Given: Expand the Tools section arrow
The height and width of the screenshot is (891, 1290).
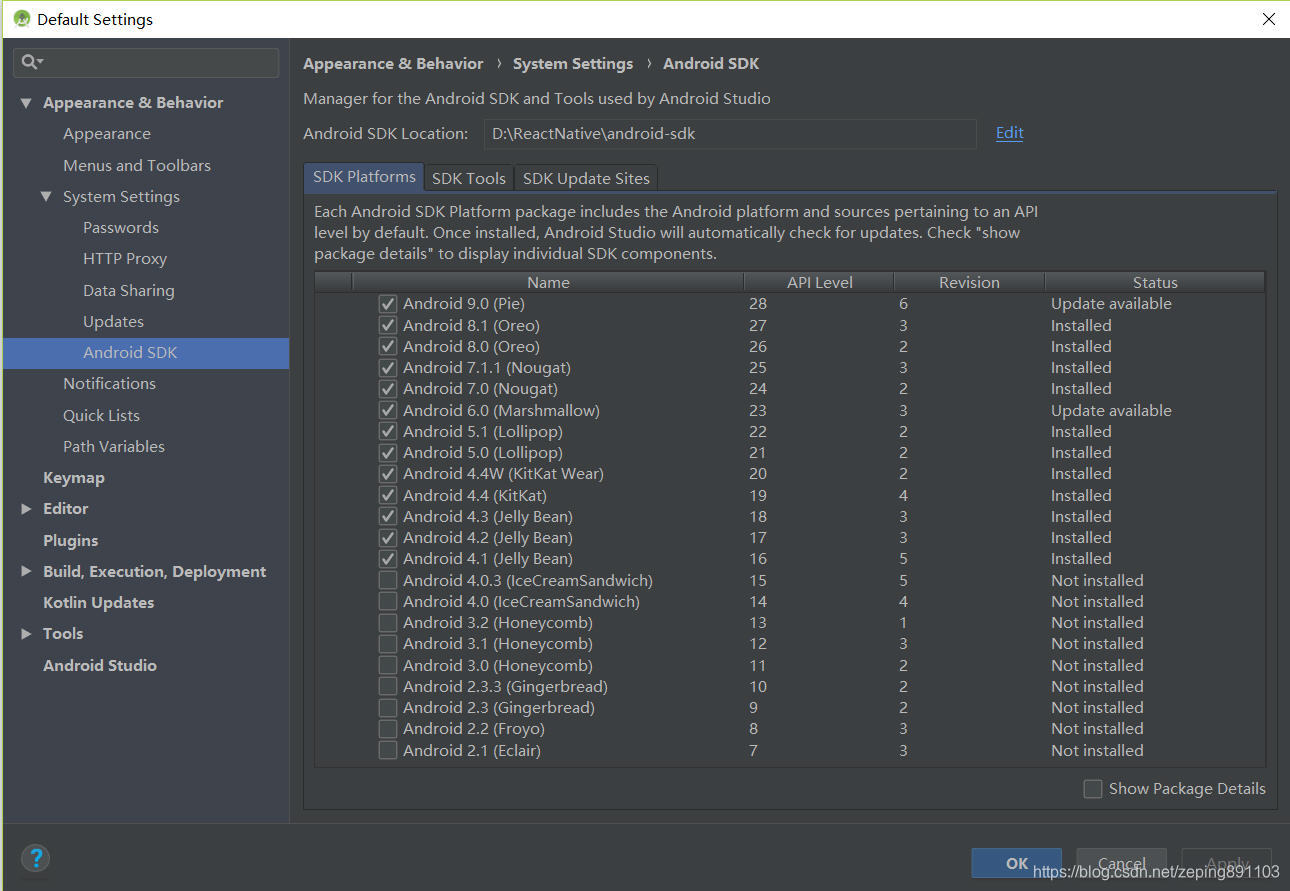Looking at the screenshot, I should pyautogui.click(x=26, y=634).
